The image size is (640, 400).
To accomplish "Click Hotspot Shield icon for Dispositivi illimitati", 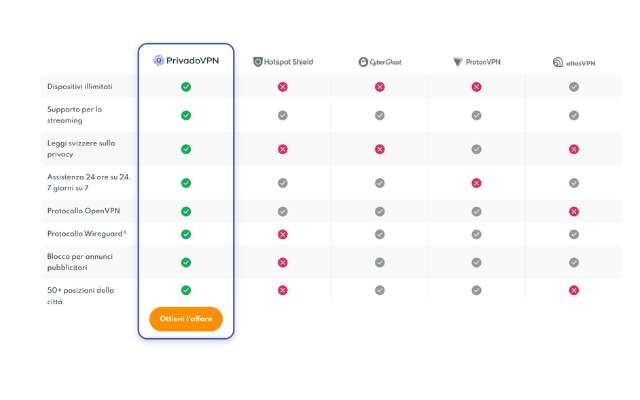I will [283, 87].
